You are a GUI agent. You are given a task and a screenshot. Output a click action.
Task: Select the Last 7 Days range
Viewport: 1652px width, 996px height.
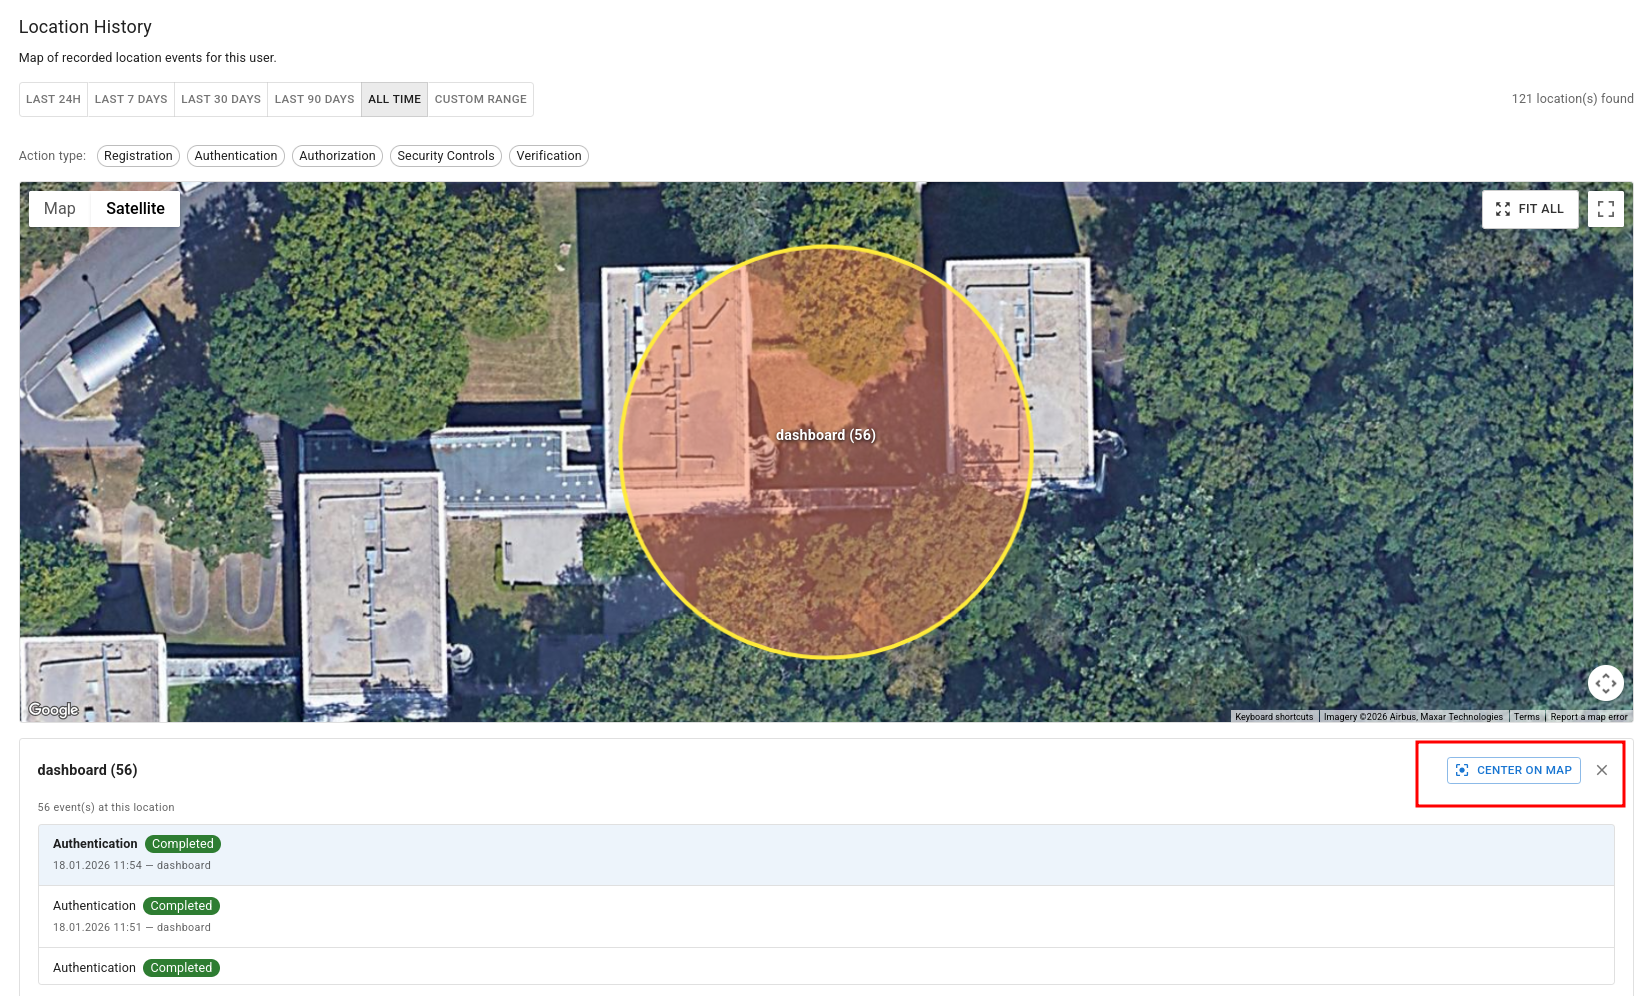[x=131, y=100]
